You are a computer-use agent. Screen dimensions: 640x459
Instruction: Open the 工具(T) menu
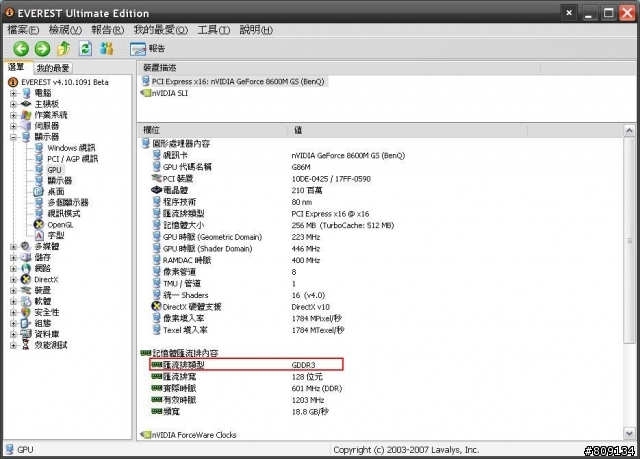[x=213, y=30]
